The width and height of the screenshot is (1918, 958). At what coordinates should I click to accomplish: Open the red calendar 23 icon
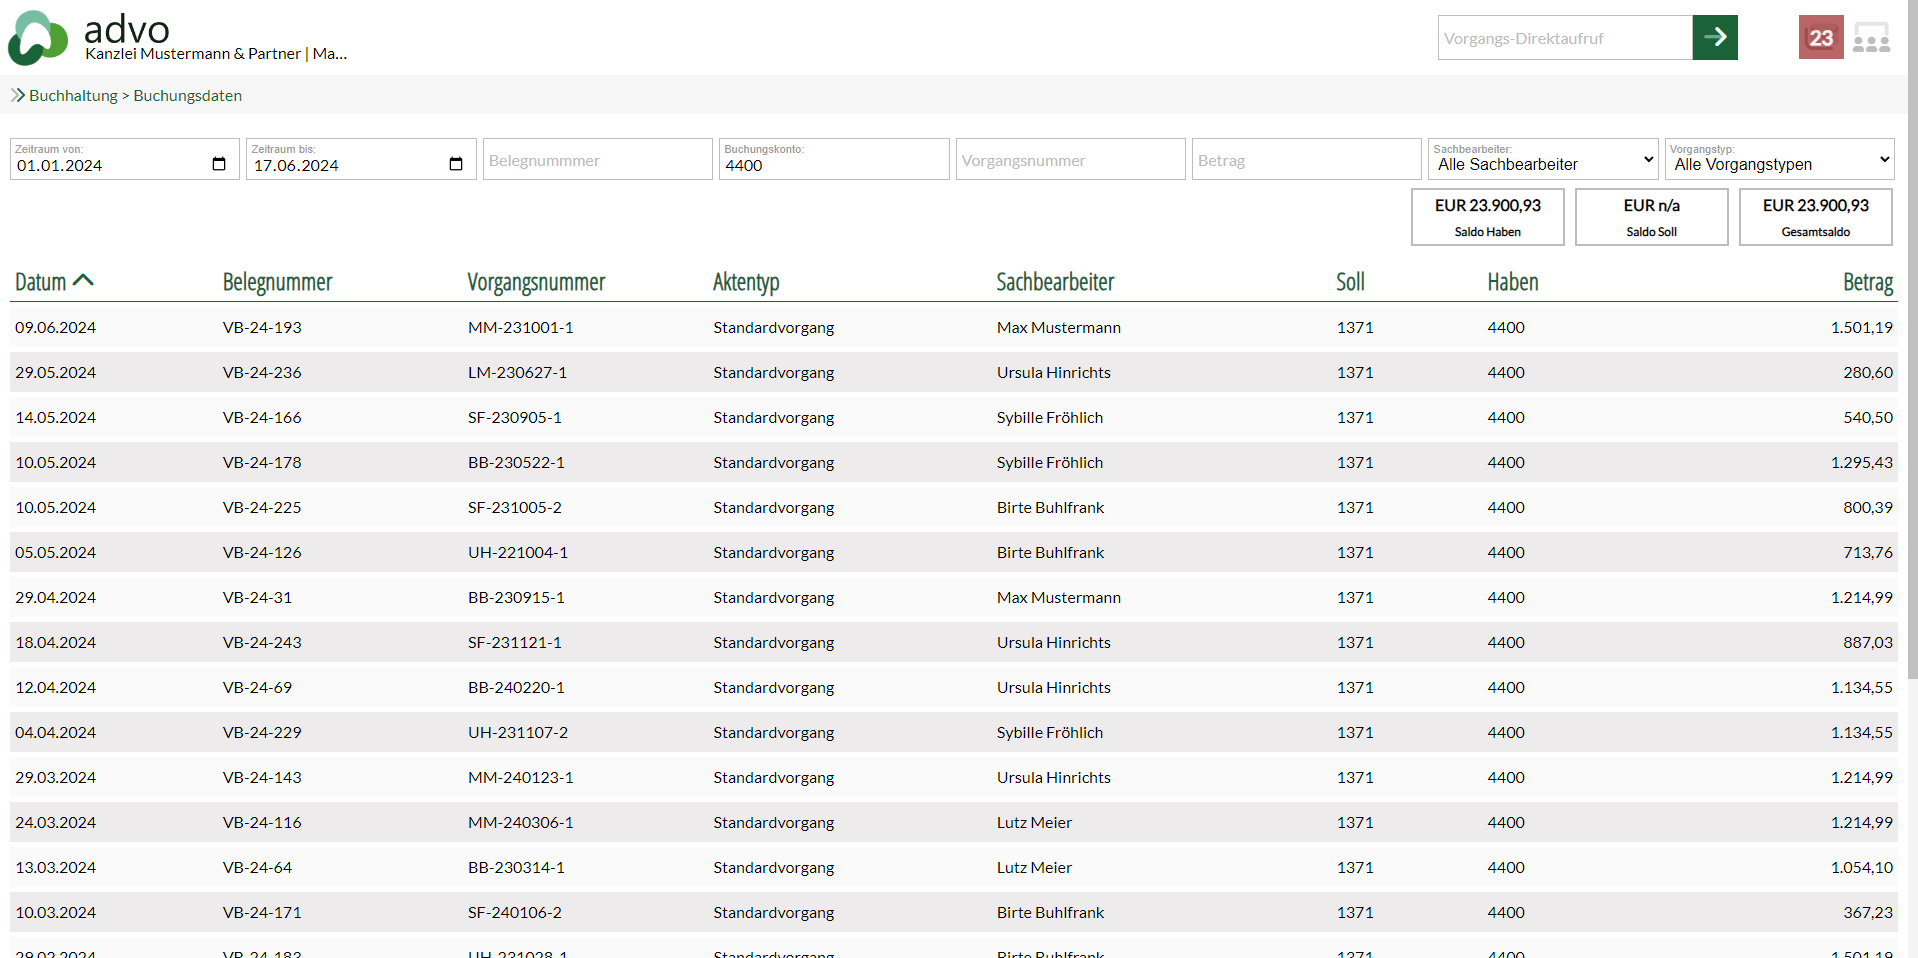[1820, 38]
